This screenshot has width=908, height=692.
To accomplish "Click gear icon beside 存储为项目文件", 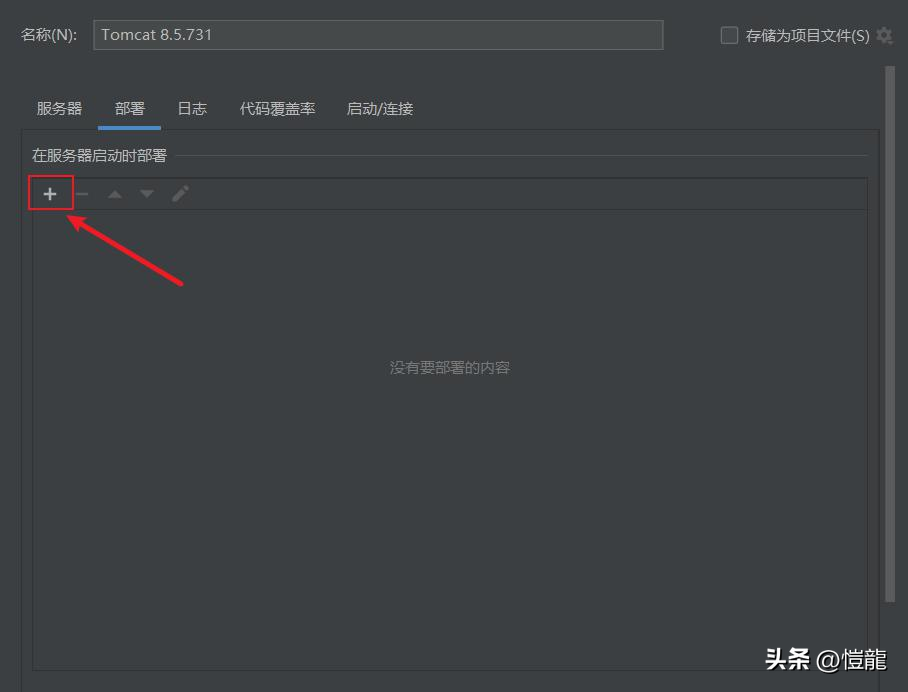I will [x=884, y=35].
